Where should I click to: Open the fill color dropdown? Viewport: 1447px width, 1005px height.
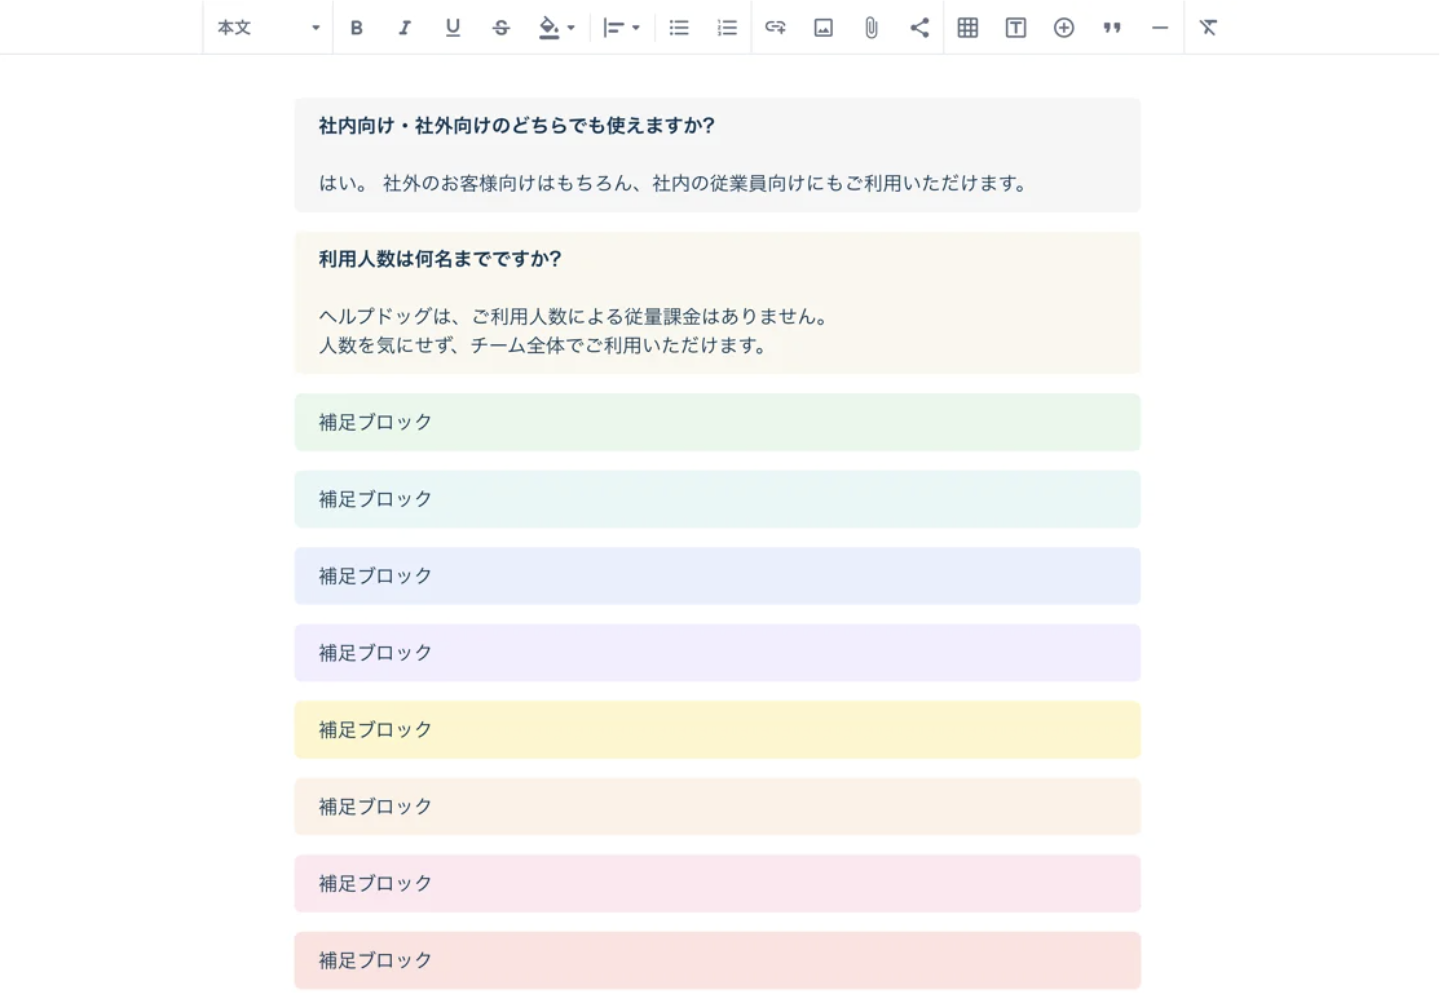[x=556, y=28]
